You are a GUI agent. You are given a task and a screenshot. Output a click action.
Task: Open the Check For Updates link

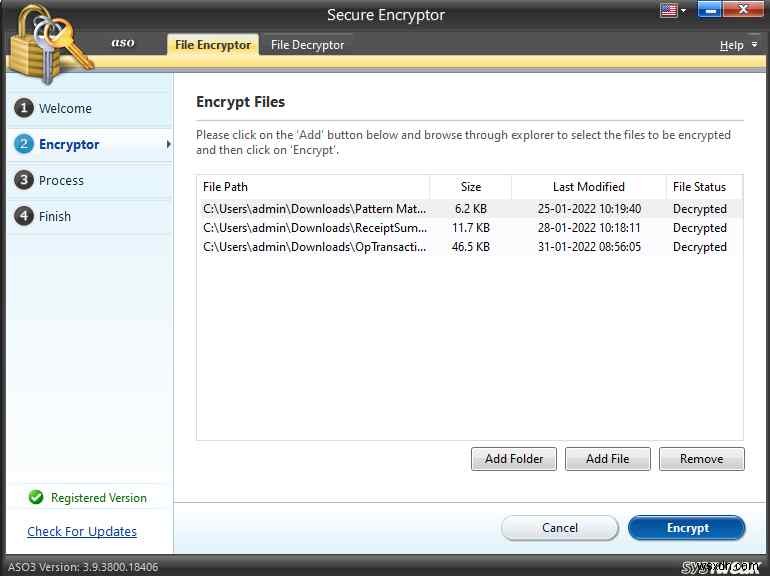coord(82,531)
